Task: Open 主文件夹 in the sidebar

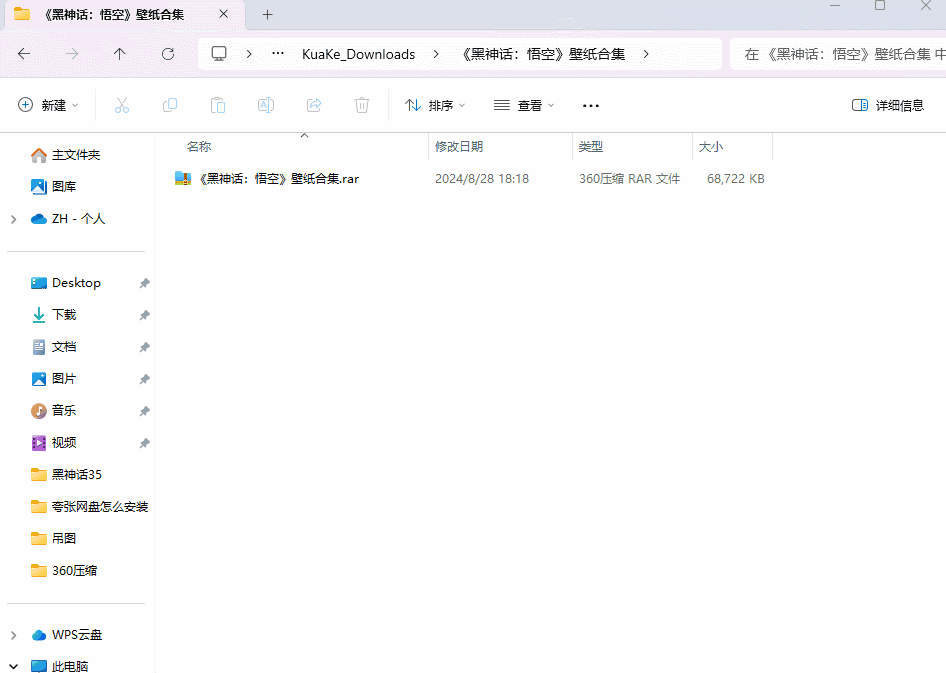Action: pyautogui.click(x=65, y=155)
